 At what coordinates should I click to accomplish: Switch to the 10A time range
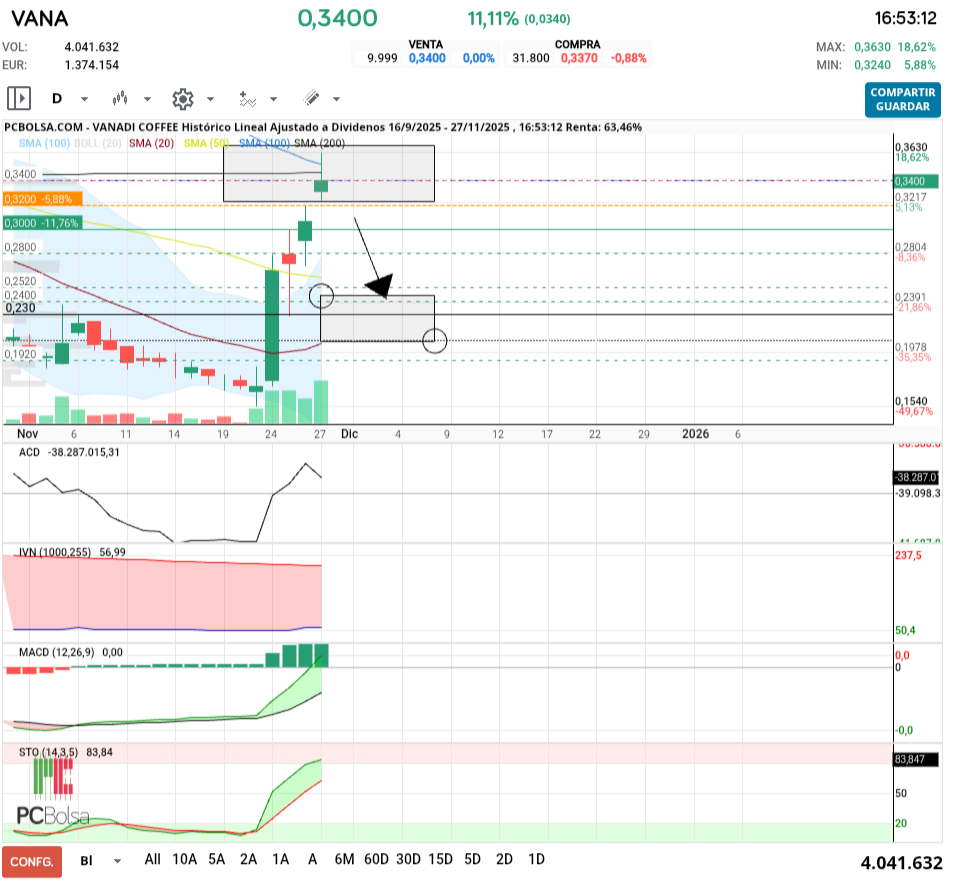185,859
